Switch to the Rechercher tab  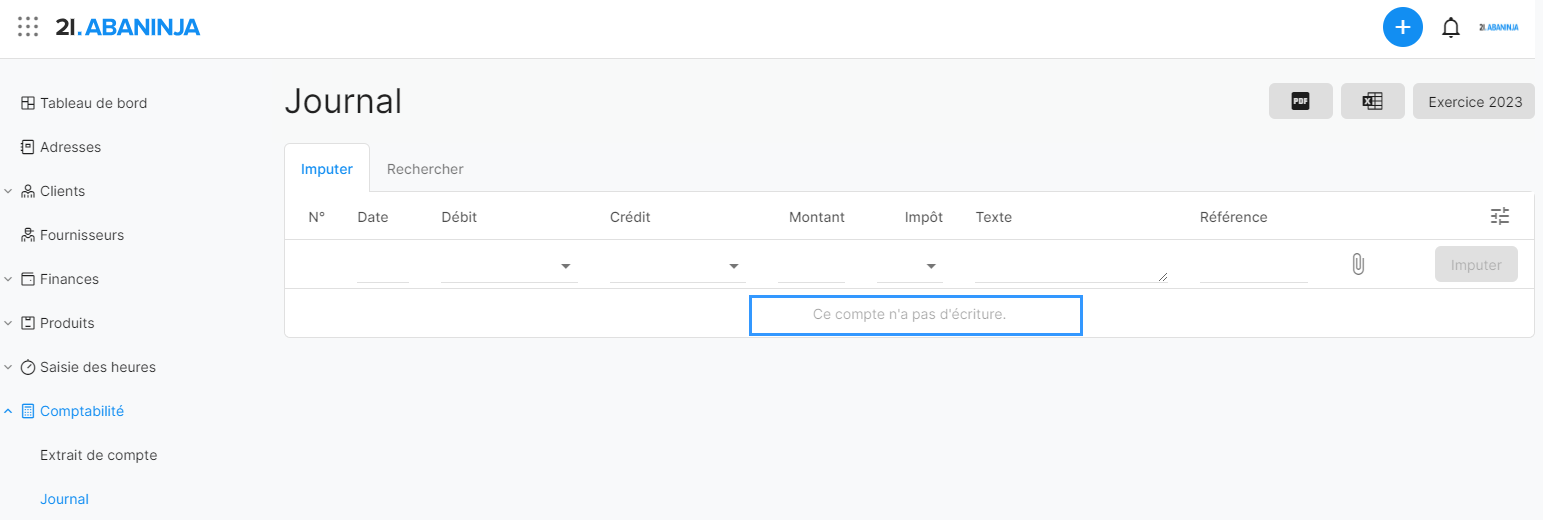pos(425,169)
